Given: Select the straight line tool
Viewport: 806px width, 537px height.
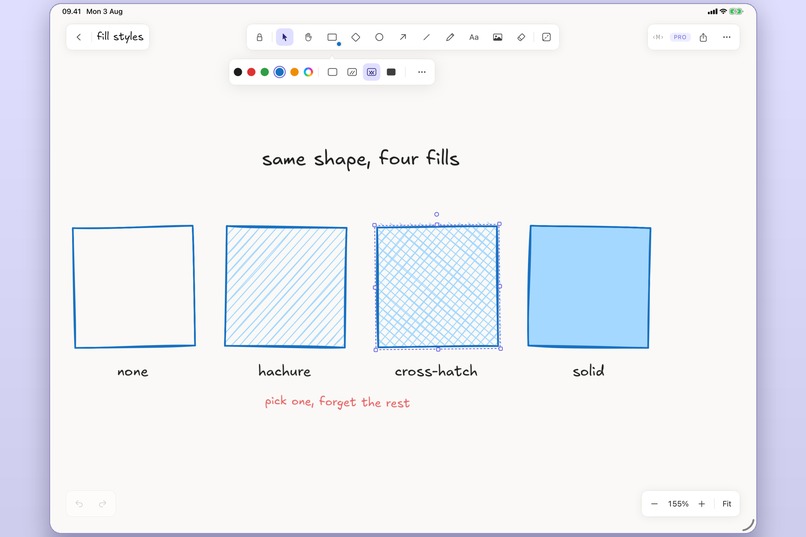Looking at the screenshot, I should 427,37.
